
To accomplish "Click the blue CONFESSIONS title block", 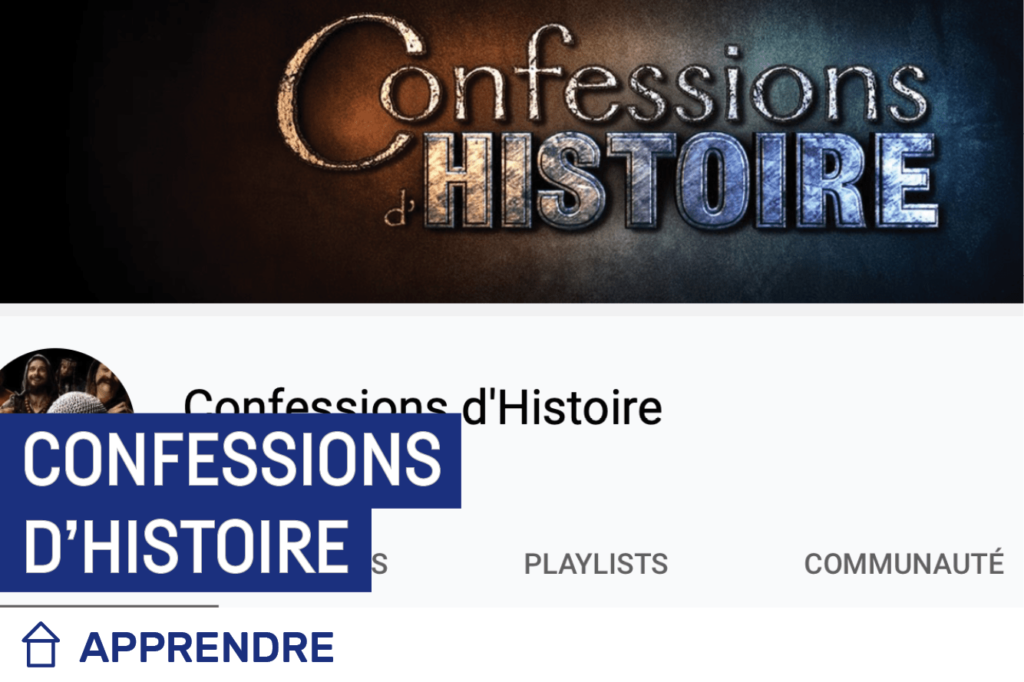I will [x=231, y=461].
